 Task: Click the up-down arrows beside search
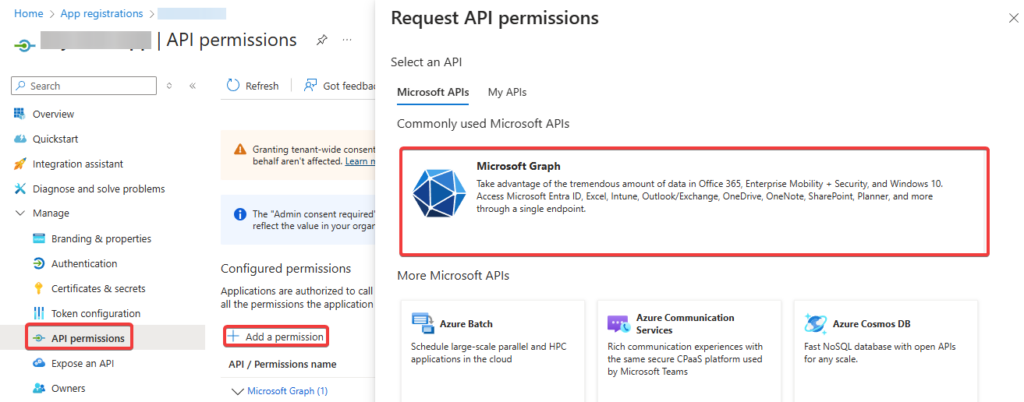click(x=169, y=86)
